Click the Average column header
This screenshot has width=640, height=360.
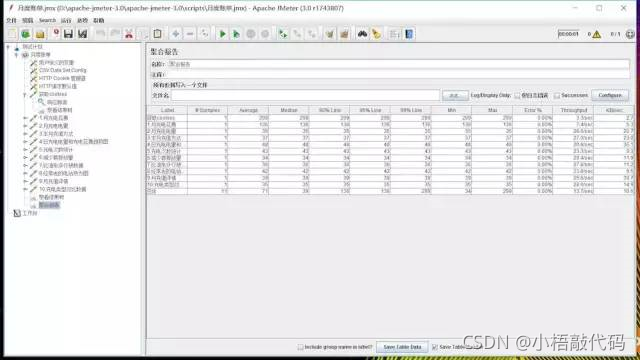[x=248, y=111]
